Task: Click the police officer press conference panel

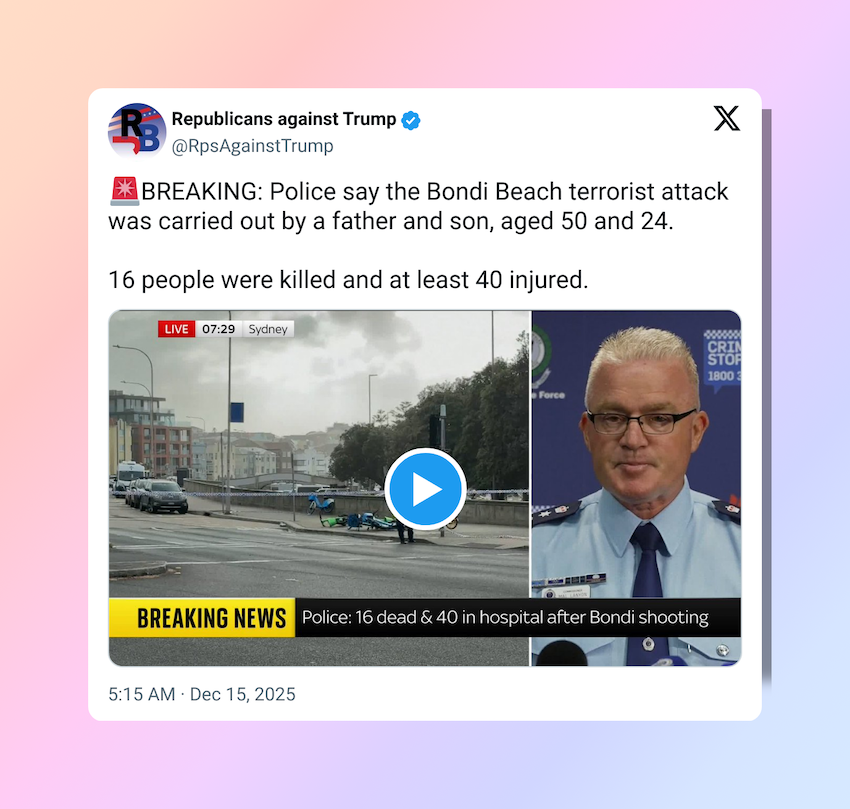Action: point(636,488)
